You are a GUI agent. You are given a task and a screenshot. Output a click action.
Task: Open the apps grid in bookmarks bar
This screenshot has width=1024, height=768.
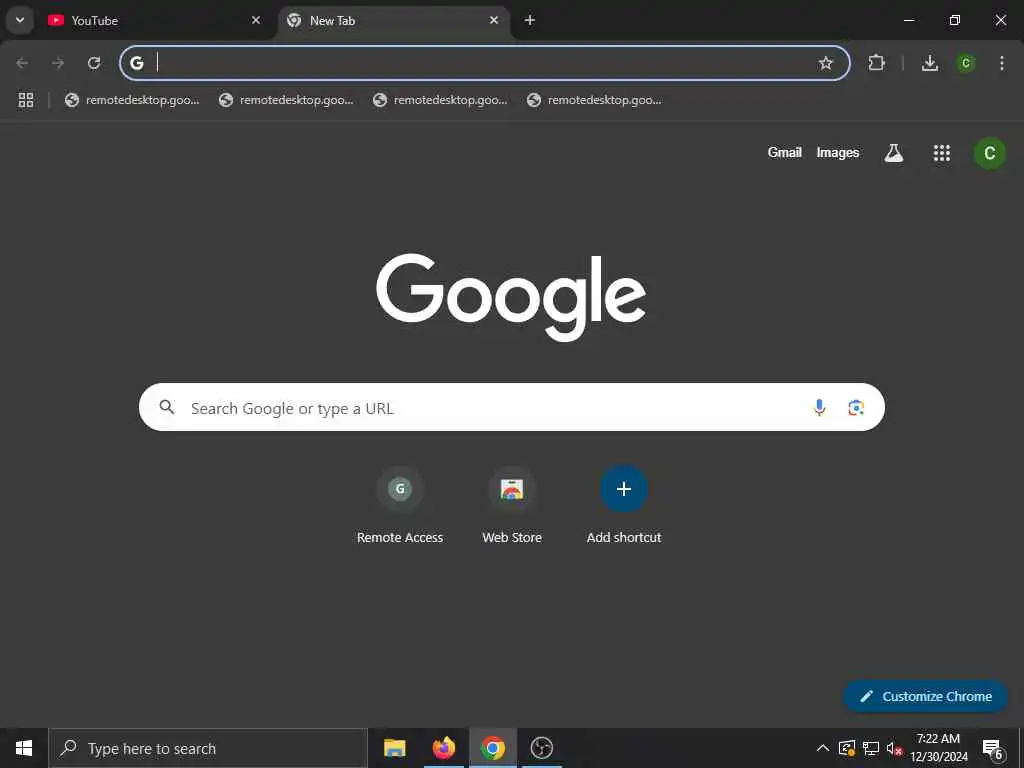(x=26, y=100)
